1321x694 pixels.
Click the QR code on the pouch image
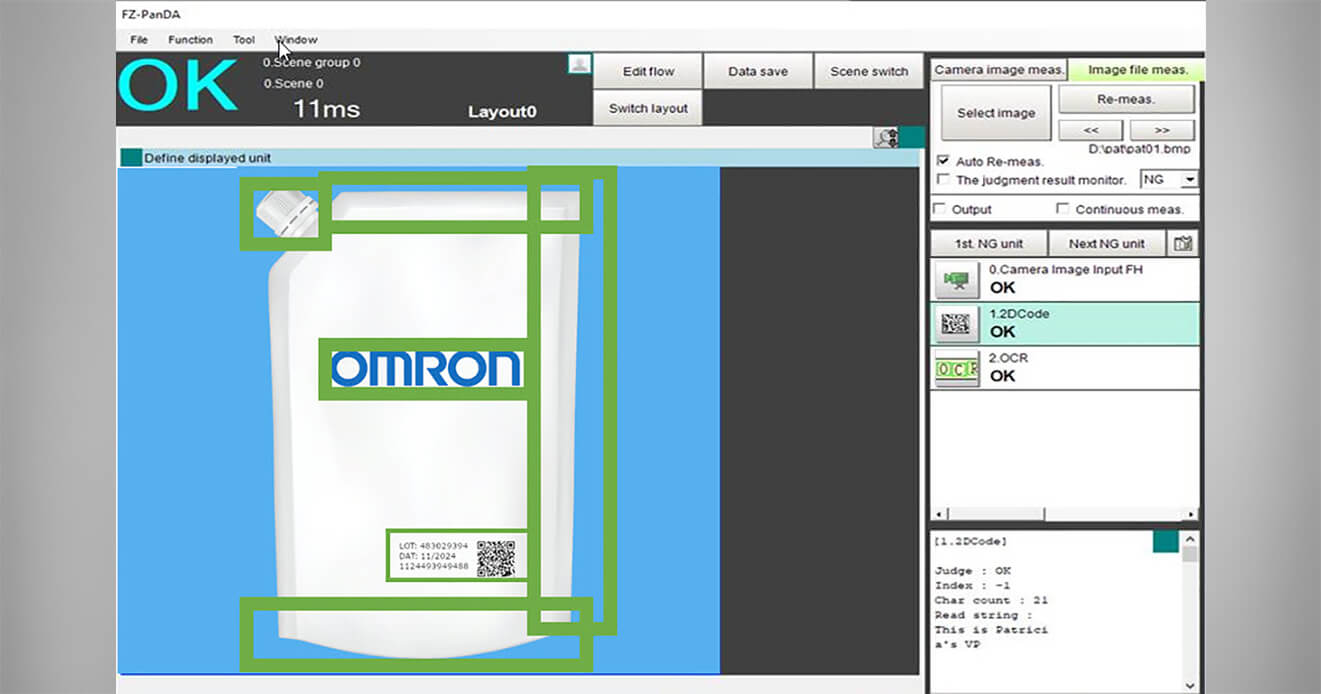point(496,559)
